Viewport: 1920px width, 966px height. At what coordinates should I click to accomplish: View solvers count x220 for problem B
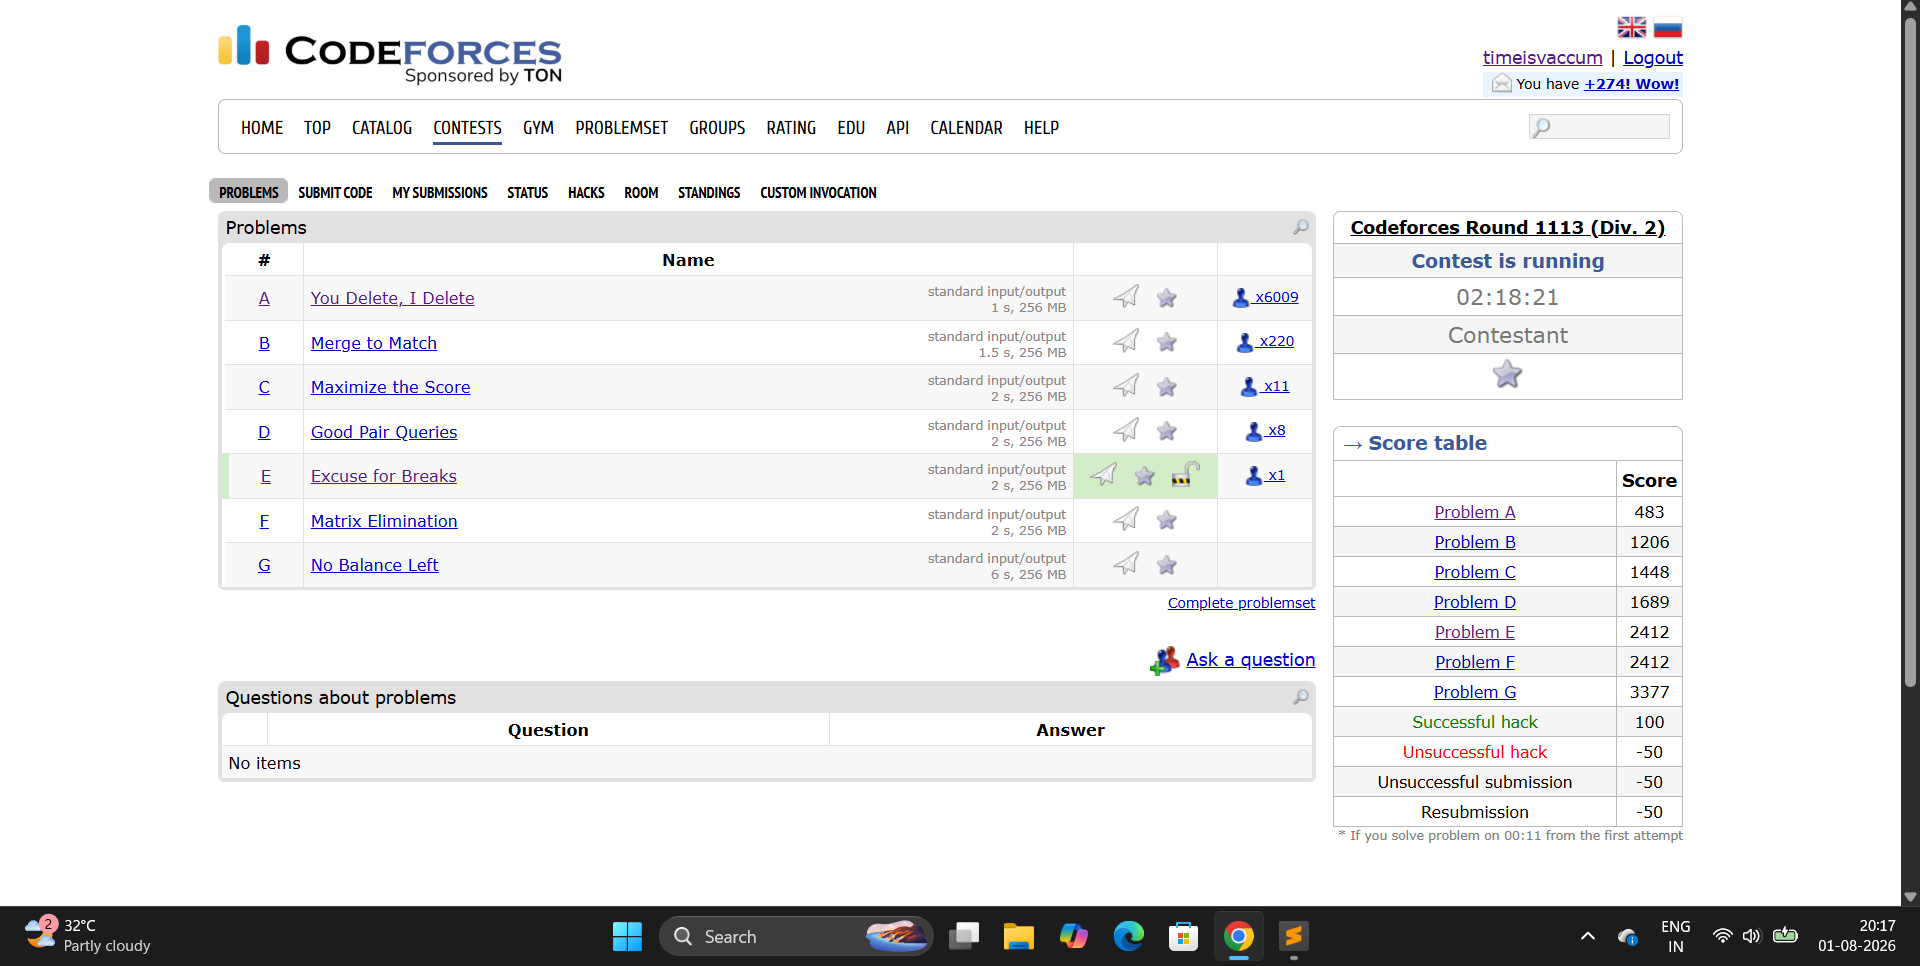click(x=1265, y=342)
